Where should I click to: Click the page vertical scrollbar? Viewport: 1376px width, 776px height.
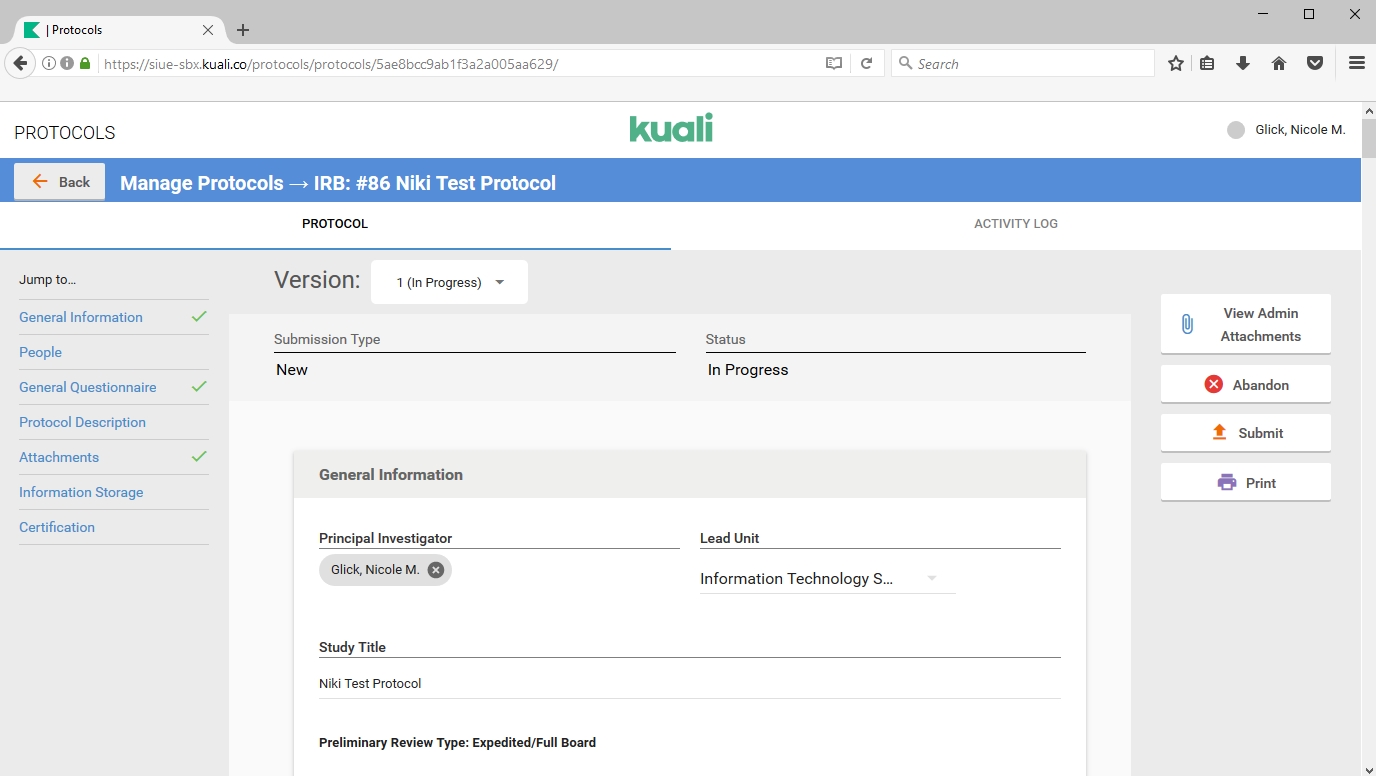point(1368,140)
